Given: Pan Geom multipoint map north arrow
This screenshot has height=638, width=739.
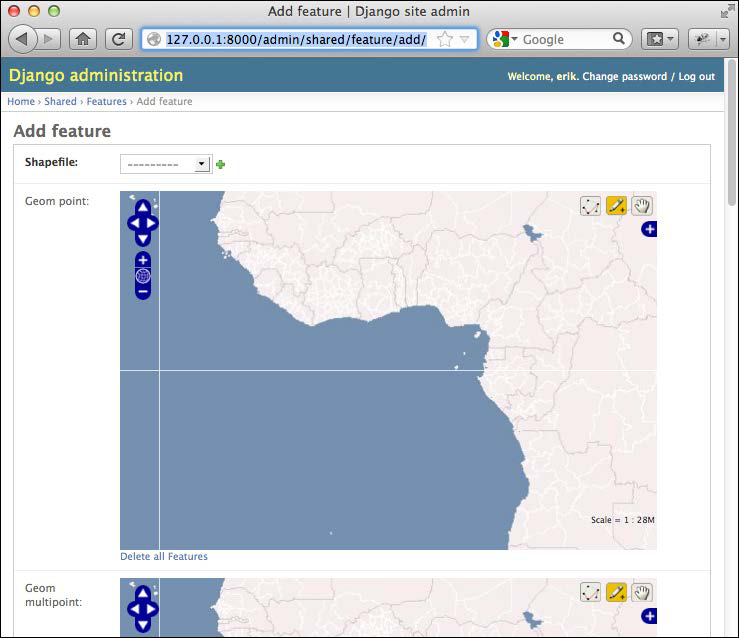Looking at the screenshot, I should (x=143, y=593).
